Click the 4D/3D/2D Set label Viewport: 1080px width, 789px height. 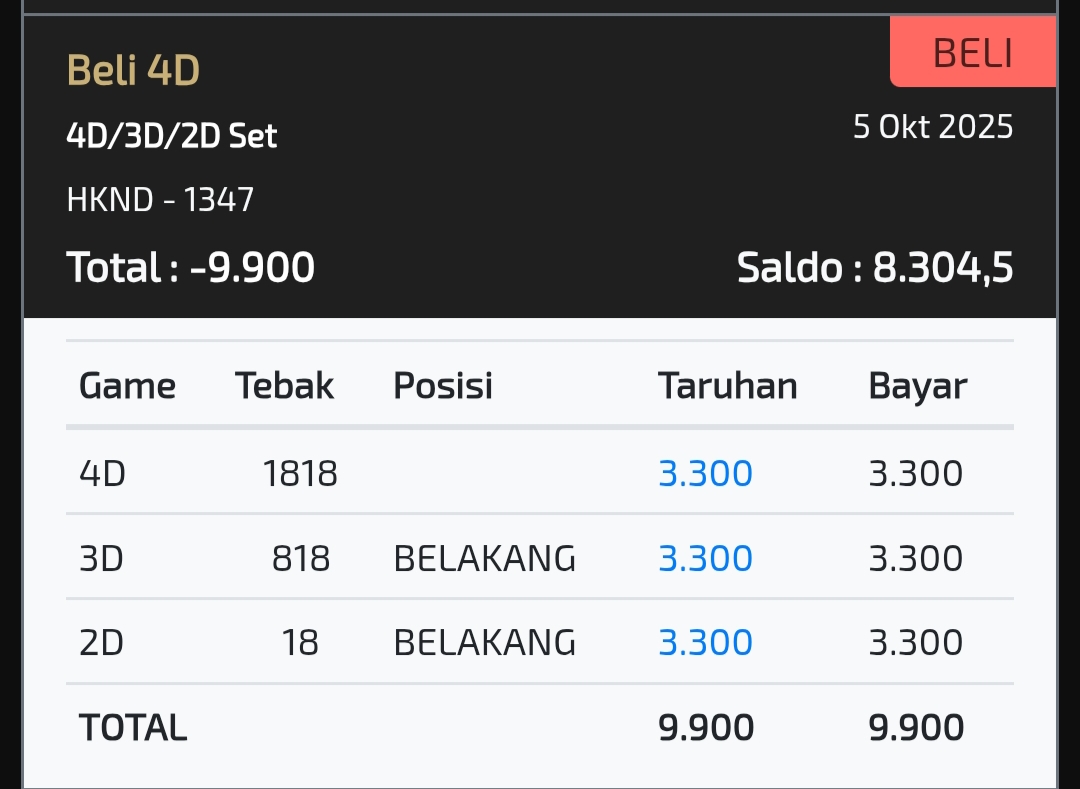click(x=171, y=136)
